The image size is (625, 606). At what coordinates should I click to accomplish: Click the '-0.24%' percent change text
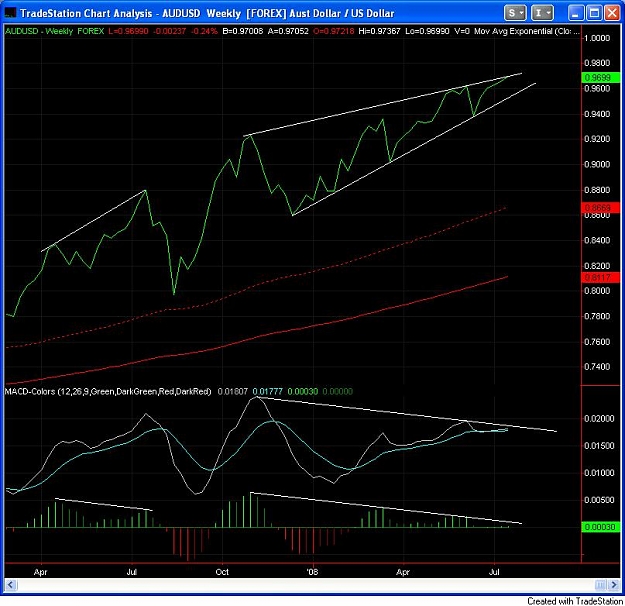[204, 31]
